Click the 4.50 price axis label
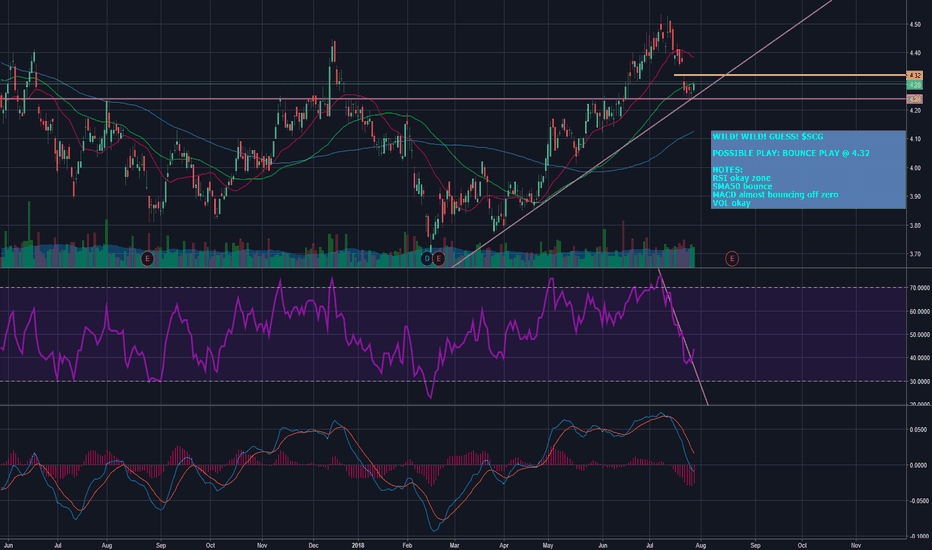Screen dimensions: 932x550 tap(915, 24)
